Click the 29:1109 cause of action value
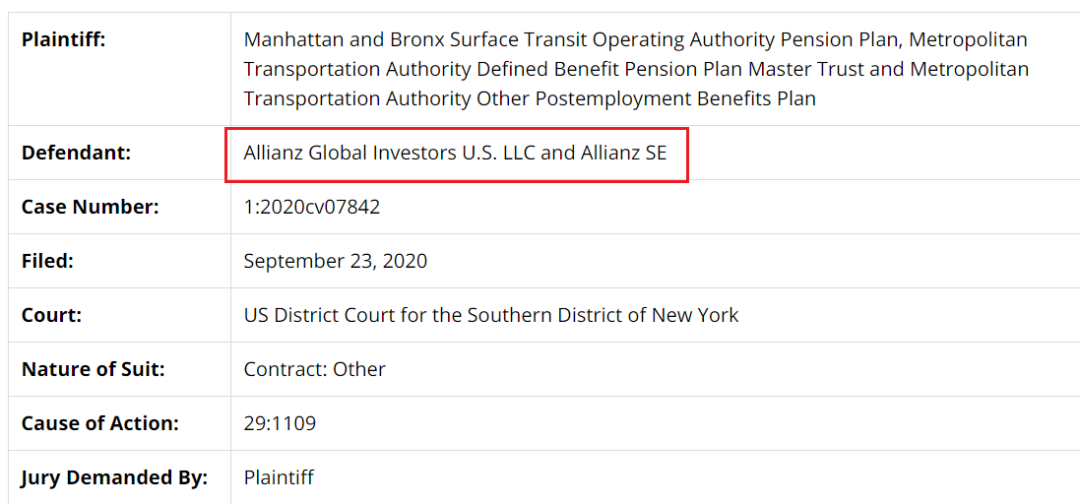The width and height of the screenshot is (1080, 504). [280, 423]
